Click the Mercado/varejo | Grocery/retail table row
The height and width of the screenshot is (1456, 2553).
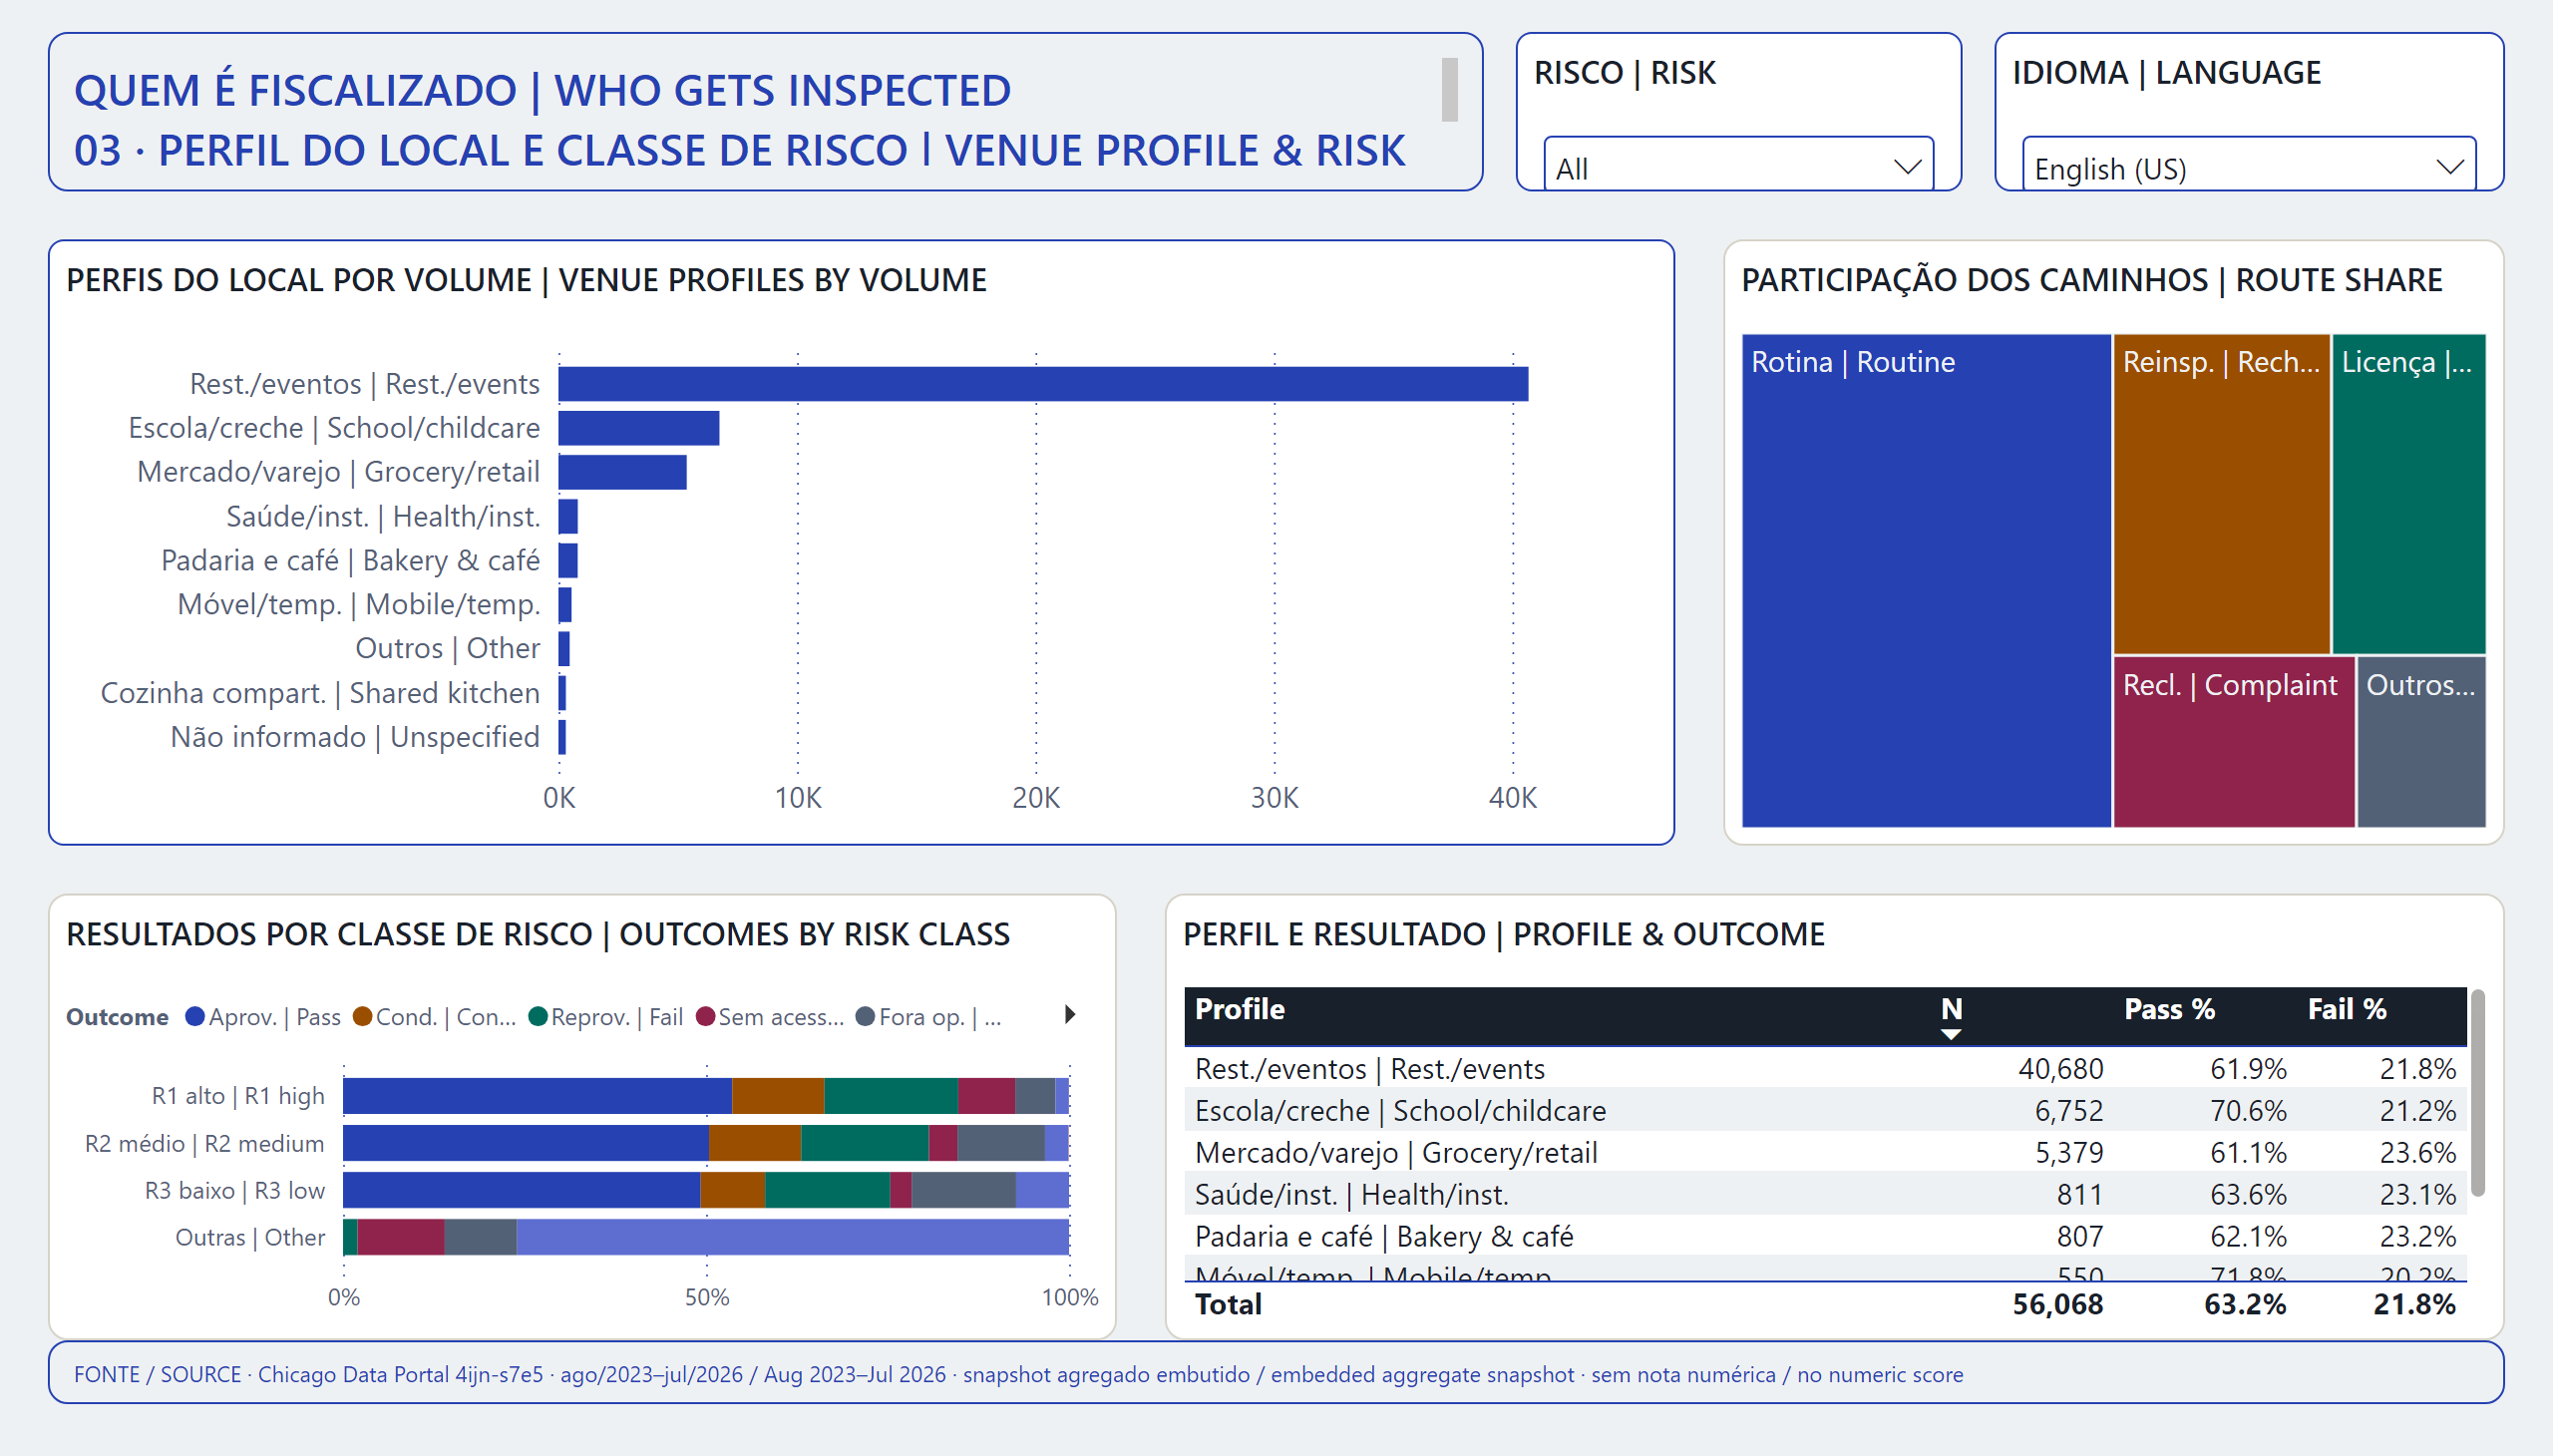coord(1825,1153)
